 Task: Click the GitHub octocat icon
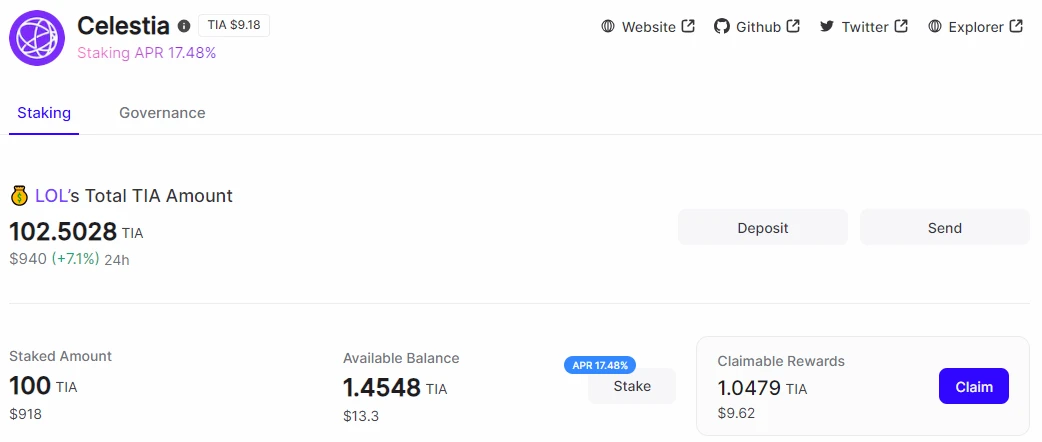point(722,27)
